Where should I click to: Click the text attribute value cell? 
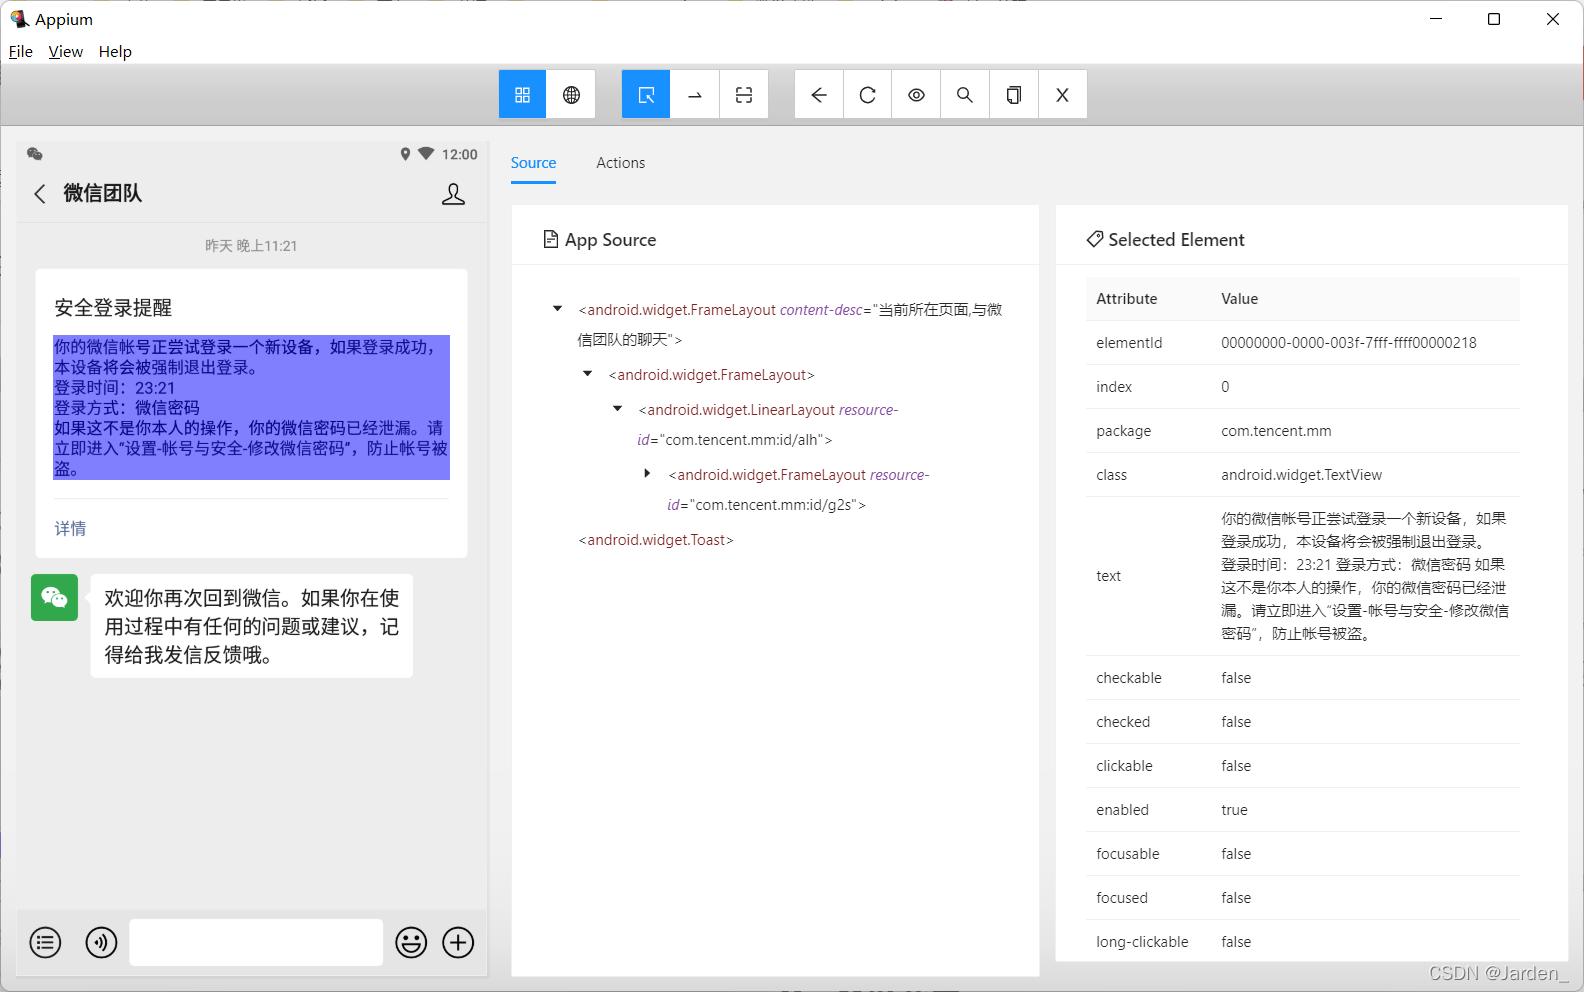tap(1364, 576)
